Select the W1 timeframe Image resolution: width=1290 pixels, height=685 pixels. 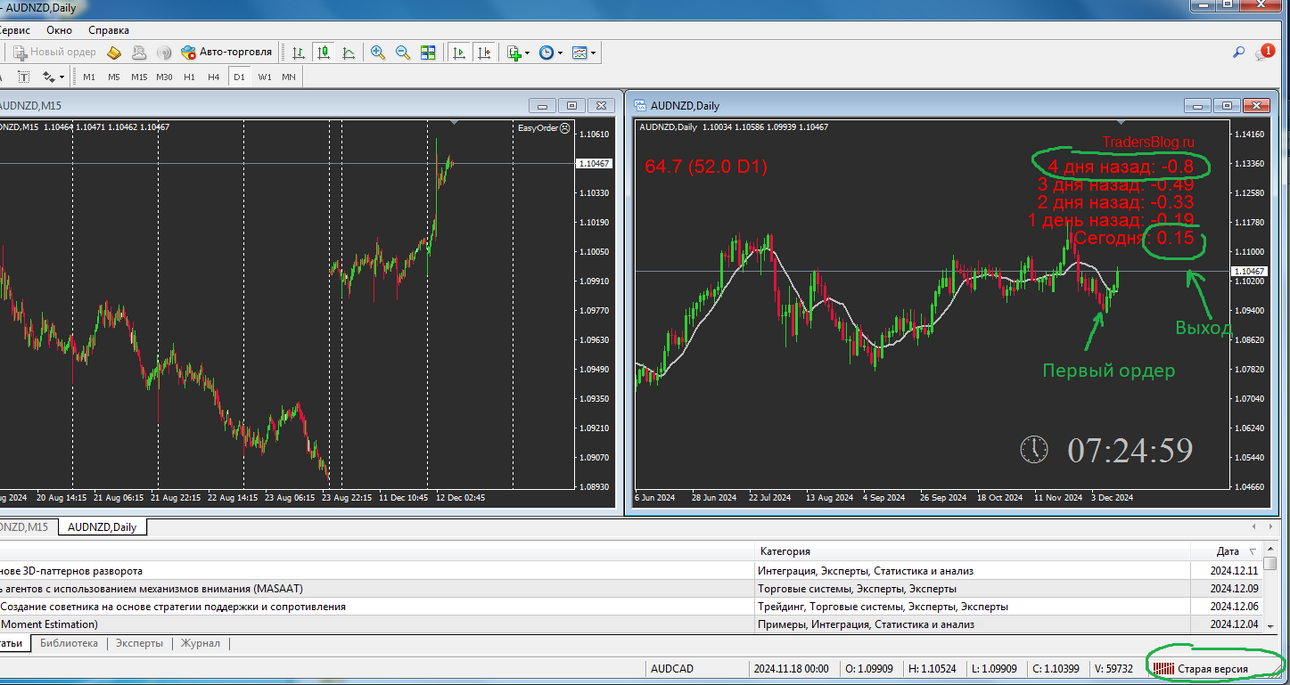(264, 77)
